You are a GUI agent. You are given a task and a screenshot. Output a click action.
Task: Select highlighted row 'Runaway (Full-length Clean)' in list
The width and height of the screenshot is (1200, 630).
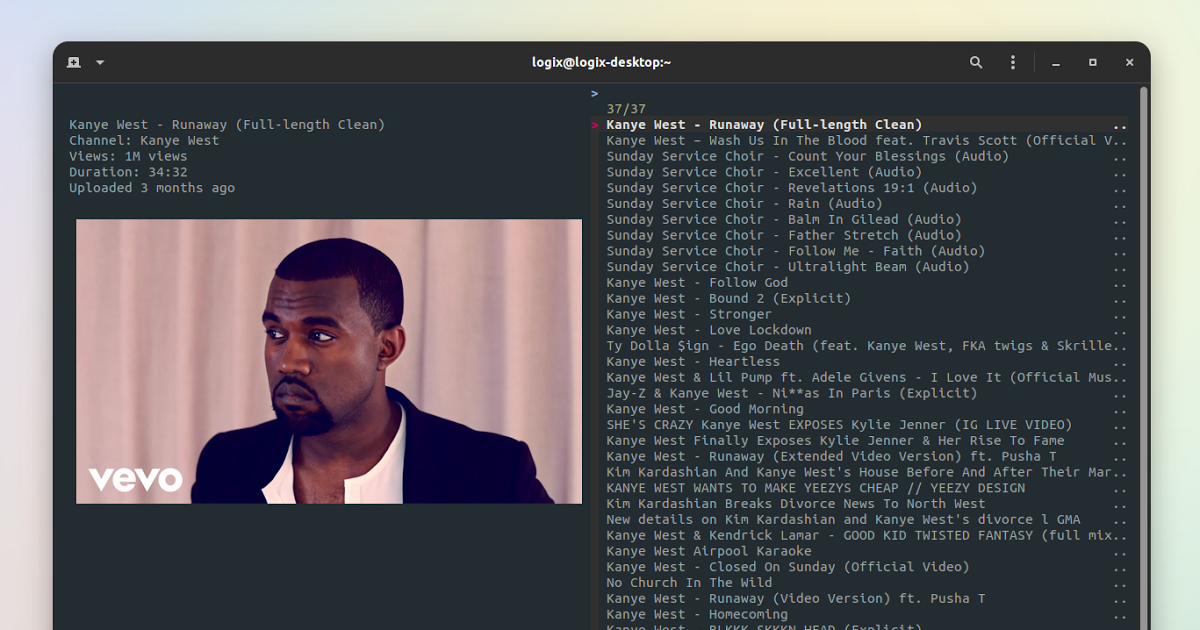[866, 125]
